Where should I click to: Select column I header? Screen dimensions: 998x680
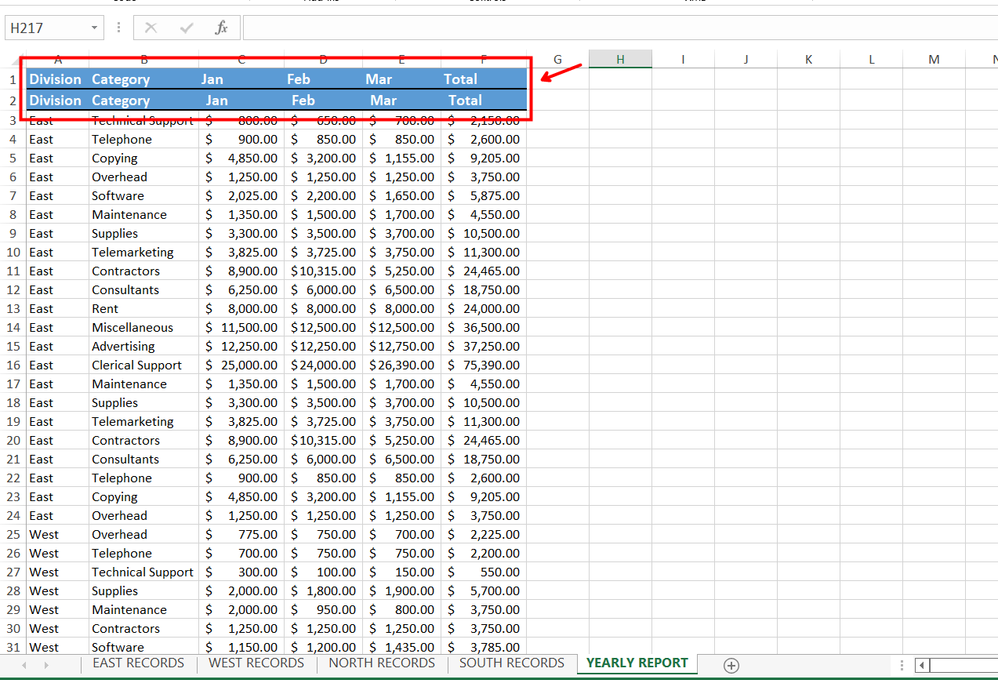683,59
